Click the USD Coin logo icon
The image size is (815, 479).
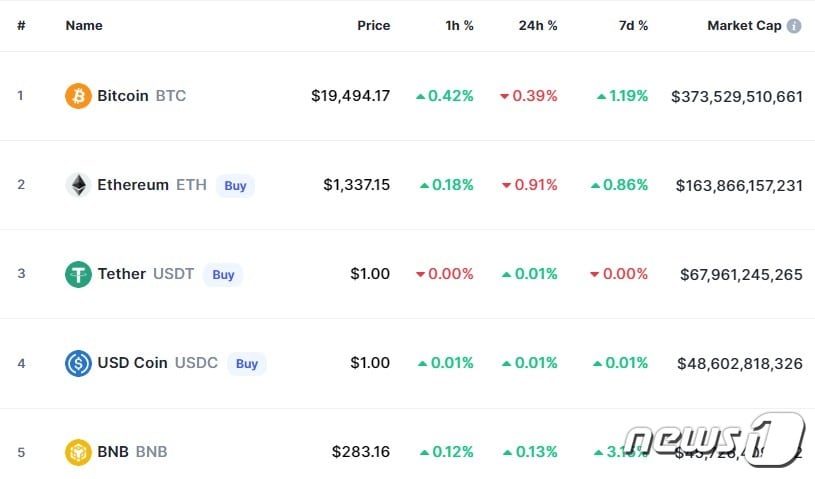click(78, 363)
